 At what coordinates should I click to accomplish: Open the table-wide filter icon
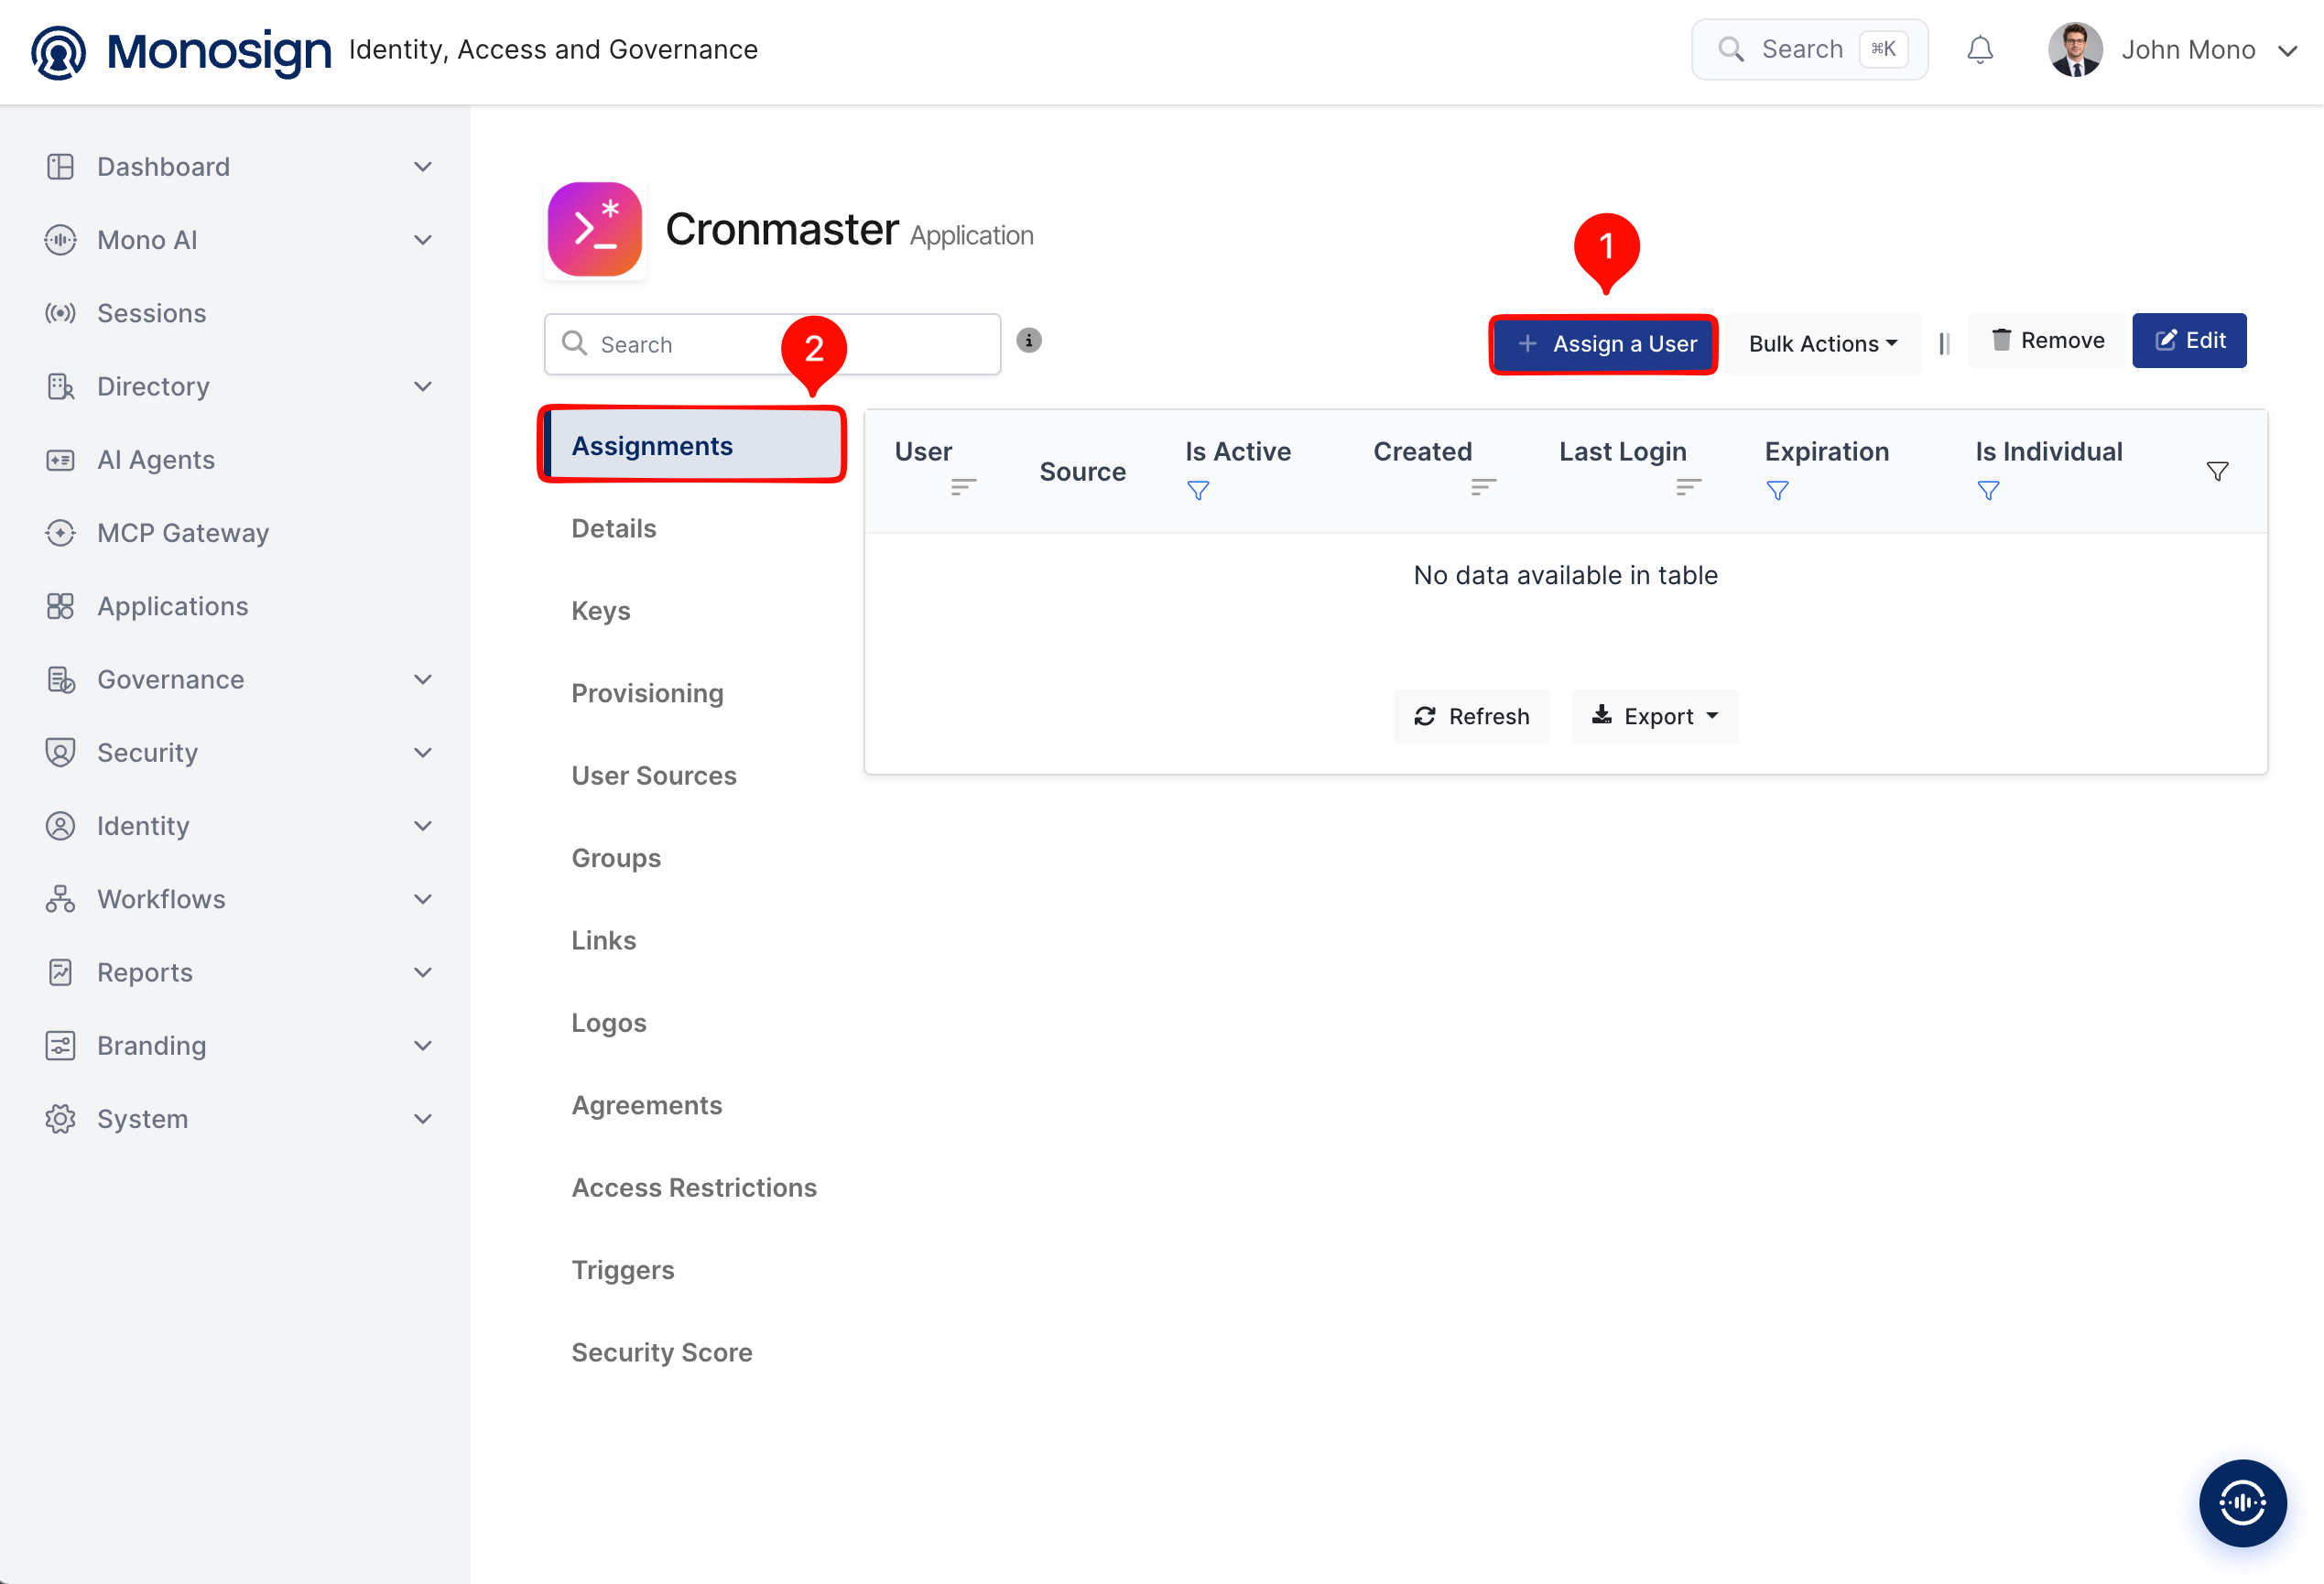point(2216,471)
